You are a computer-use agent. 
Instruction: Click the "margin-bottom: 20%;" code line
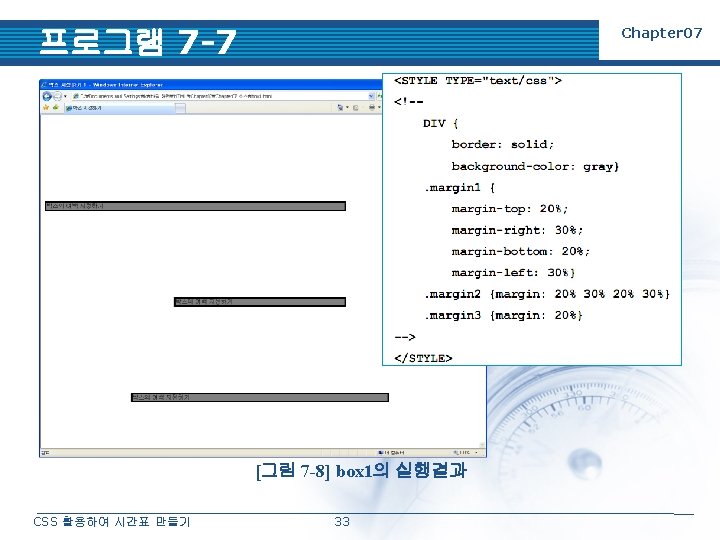520,252
